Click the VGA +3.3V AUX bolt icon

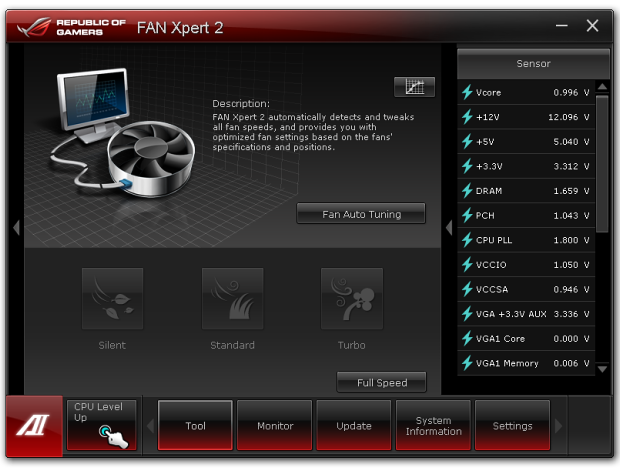point(467,313)
